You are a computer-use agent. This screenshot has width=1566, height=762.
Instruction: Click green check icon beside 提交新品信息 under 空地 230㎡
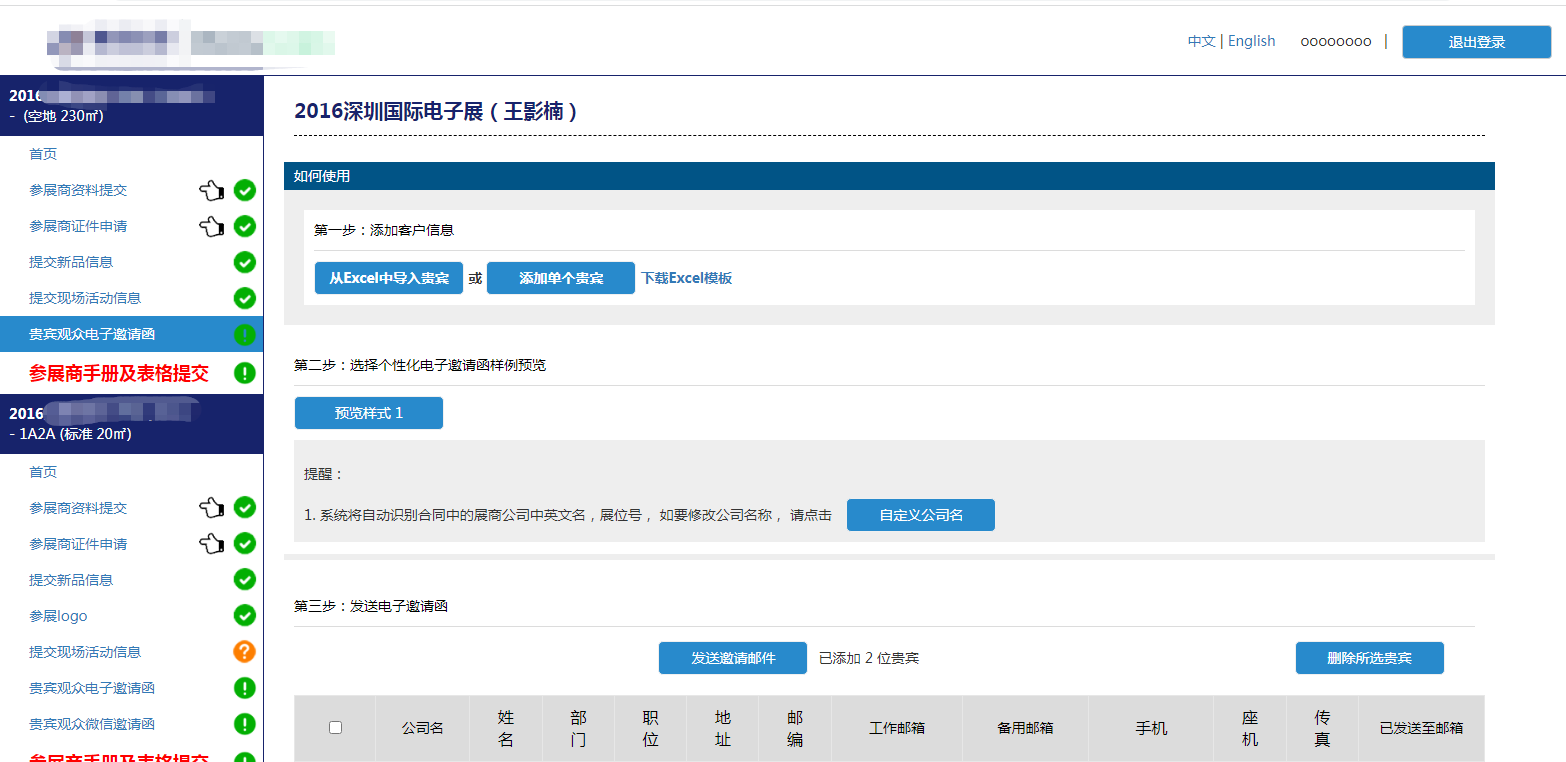[x=245, y=262]
